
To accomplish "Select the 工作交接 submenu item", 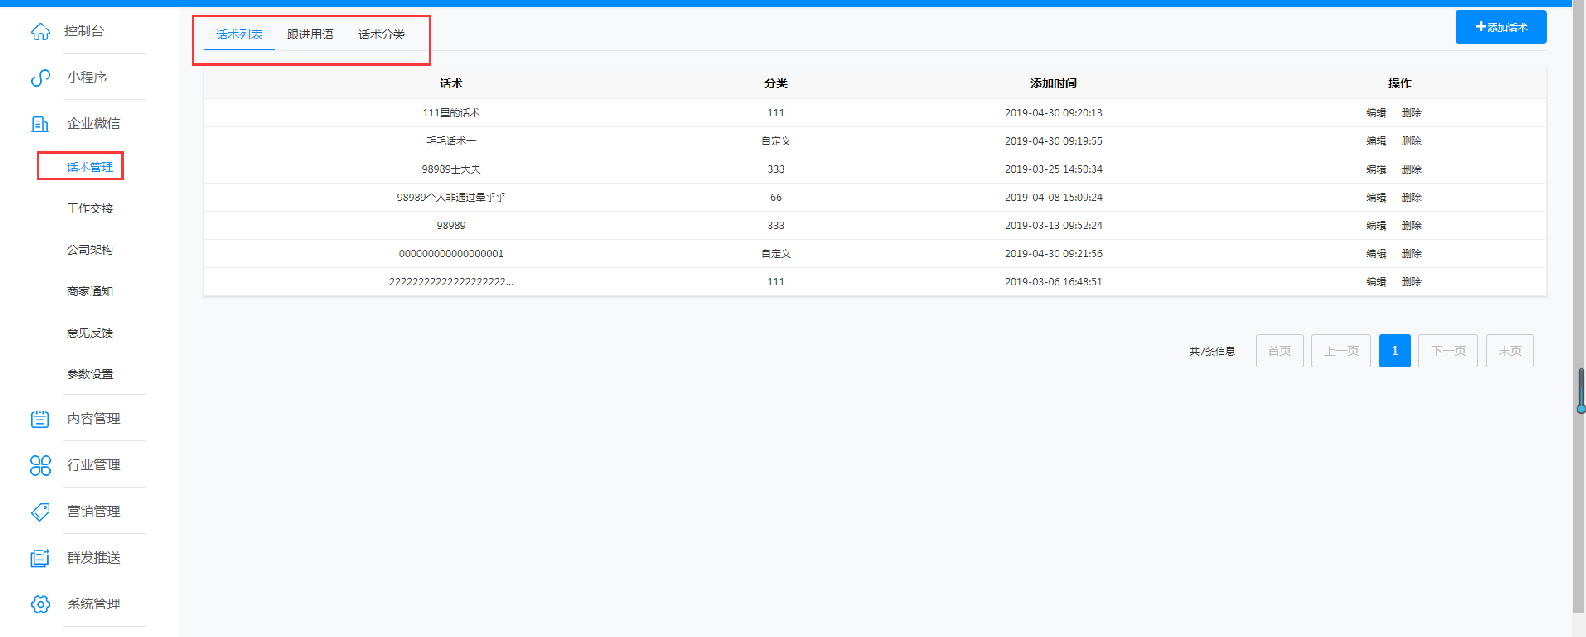I will tap(90, 208).
